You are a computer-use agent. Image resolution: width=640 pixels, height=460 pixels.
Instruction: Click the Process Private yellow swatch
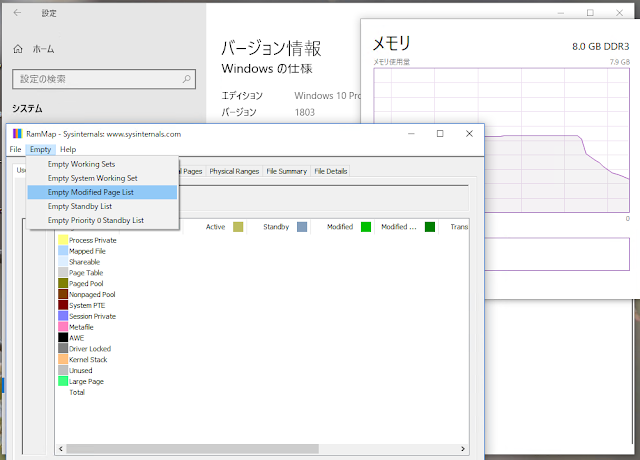click(x=63, y=240)
